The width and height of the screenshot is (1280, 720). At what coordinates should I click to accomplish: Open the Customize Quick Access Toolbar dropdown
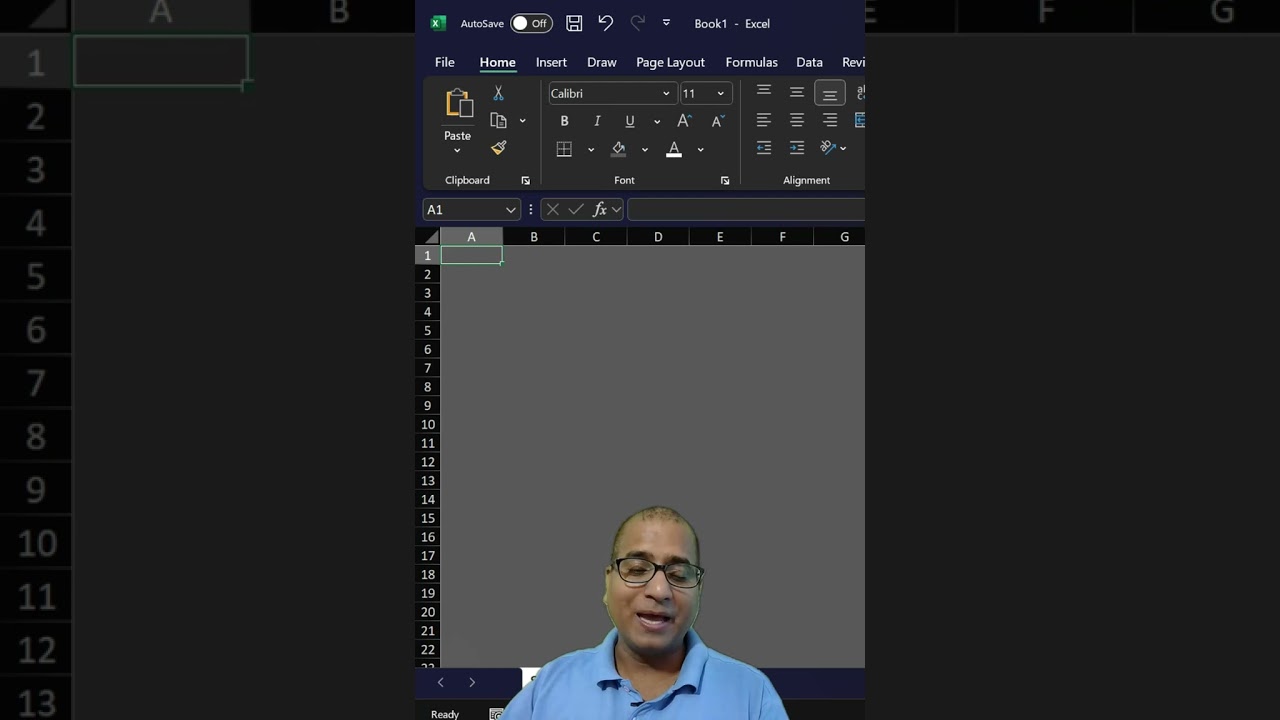666,23
